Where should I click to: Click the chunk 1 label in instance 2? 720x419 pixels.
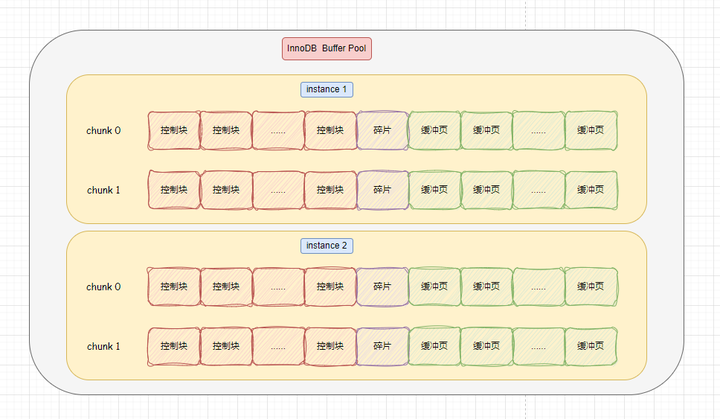(103, 346)
